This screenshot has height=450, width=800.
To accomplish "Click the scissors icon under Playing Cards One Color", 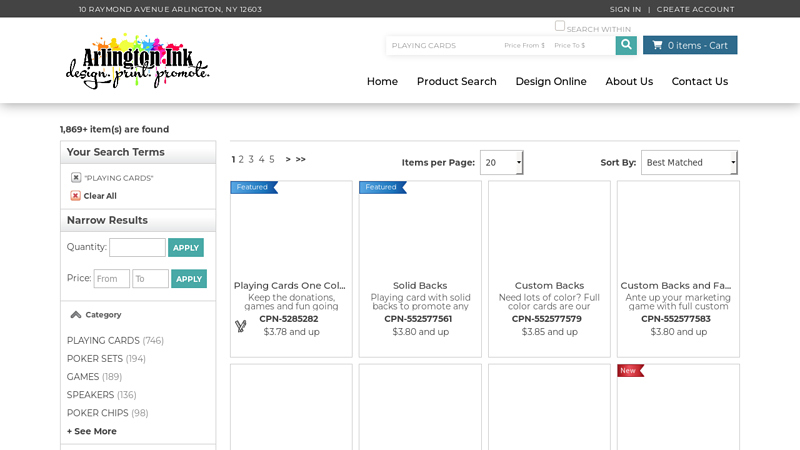I will click(241, 326).
